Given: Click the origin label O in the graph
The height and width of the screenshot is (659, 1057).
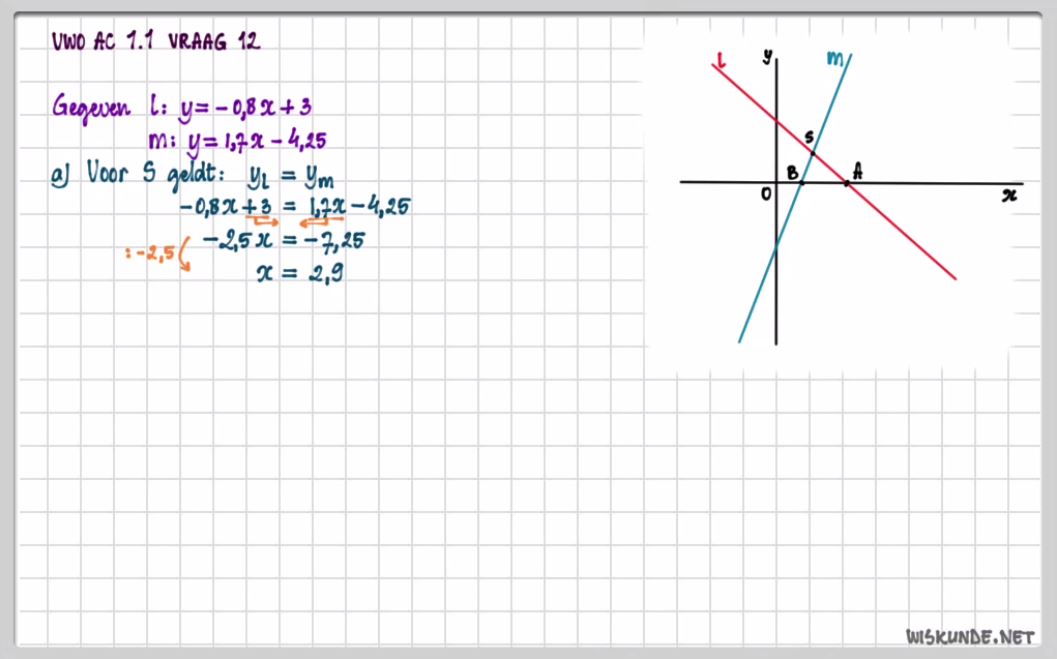Looking at the screenshot, I should pyautogui.click(x=766, y=192).
